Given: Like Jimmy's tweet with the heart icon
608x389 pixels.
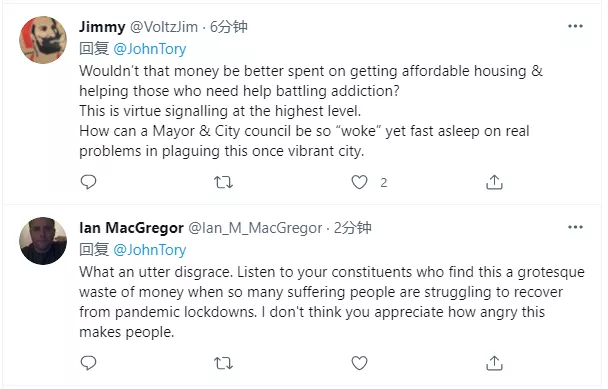Looking at the screenshot, I should 359,182.
